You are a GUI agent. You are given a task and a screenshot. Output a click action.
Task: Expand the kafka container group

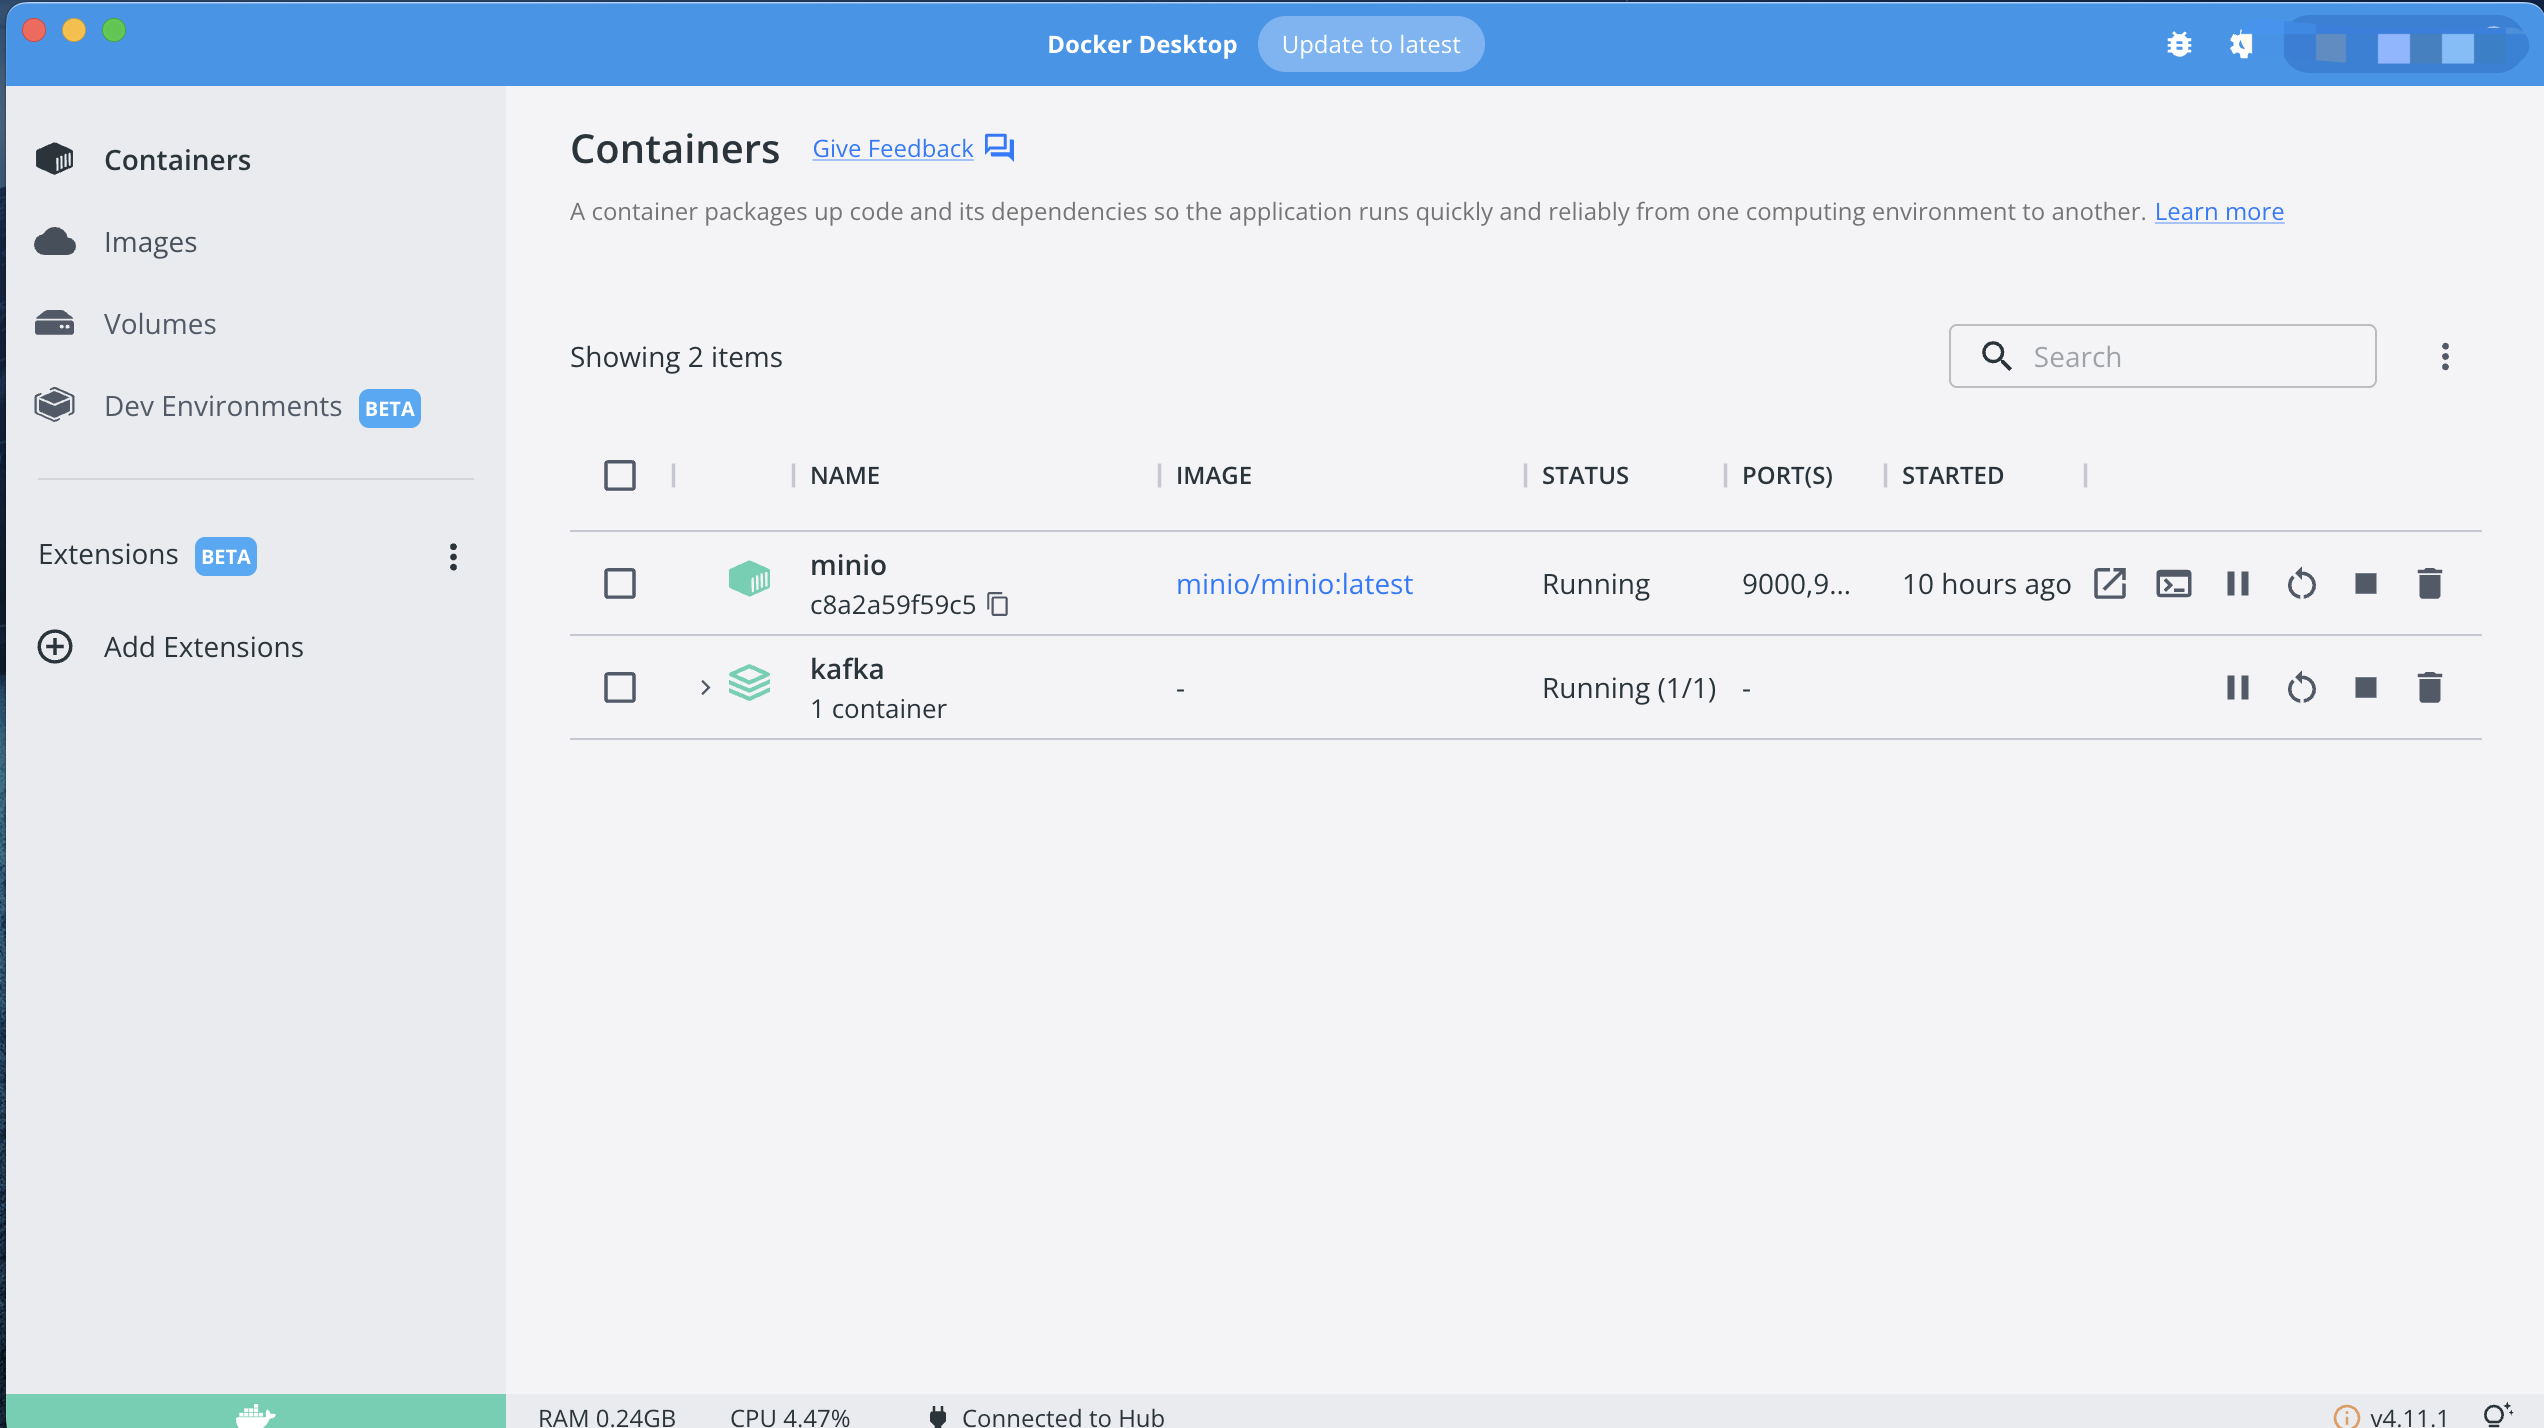pos(705,688)
